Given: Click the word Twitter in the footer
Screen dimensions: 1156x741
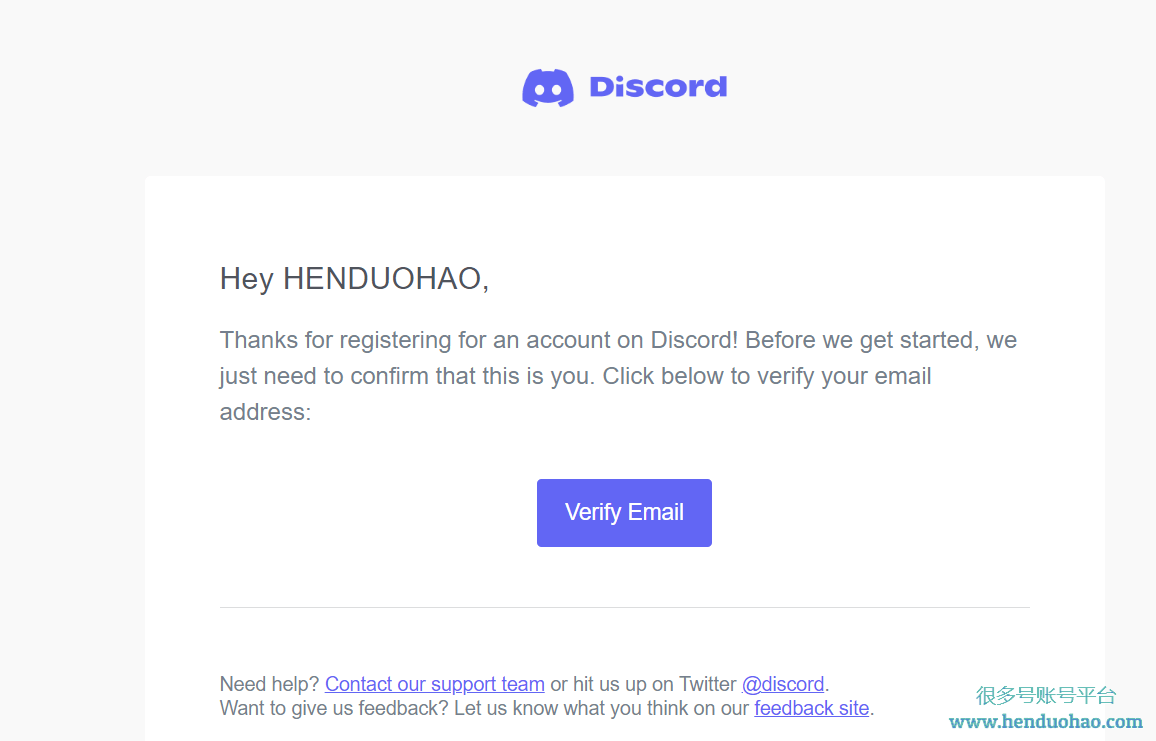Looking at the screenshot, I should point(707,684).
